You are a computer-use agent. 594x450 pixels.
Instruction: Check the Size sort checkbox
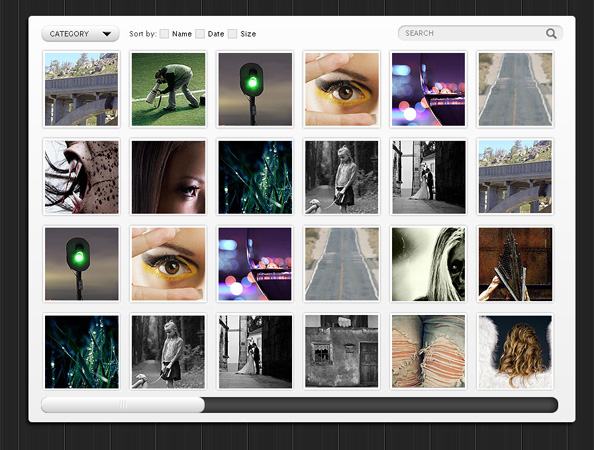(x=232, y=34)
